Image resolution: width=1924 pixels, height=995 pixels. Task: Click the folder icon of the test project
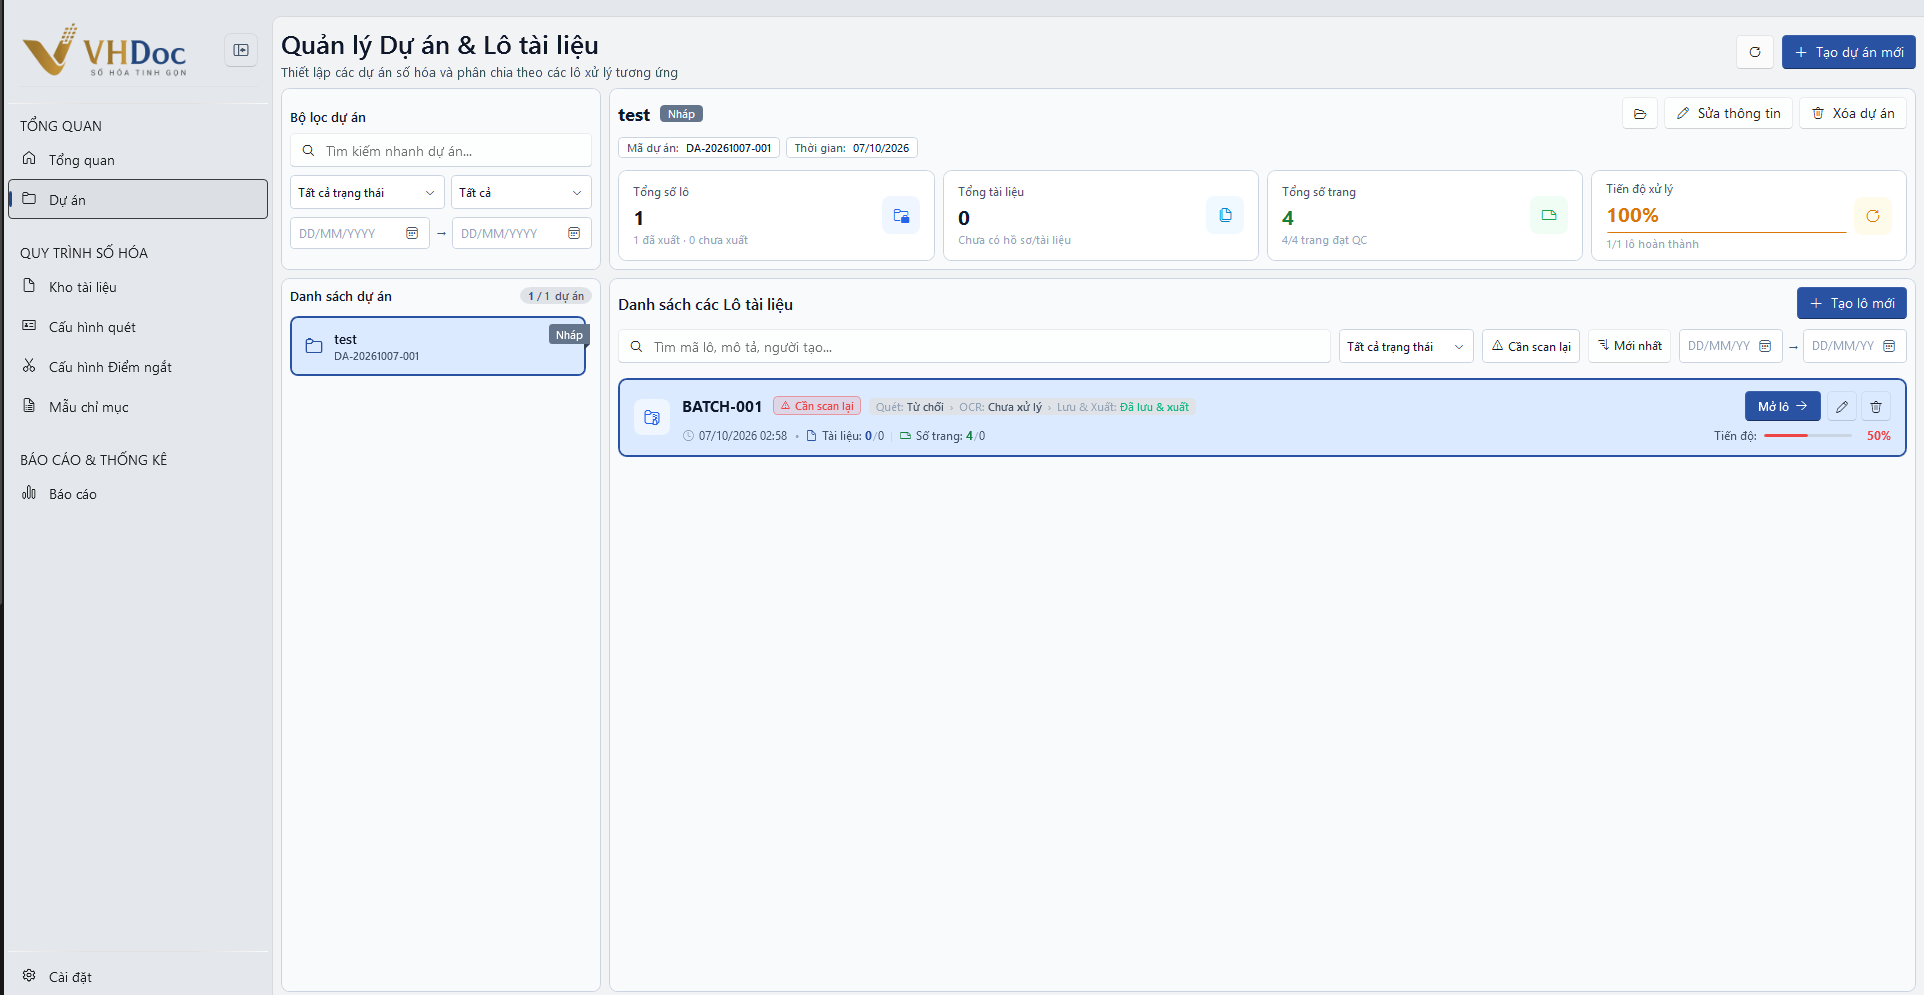tap(314, 346)
